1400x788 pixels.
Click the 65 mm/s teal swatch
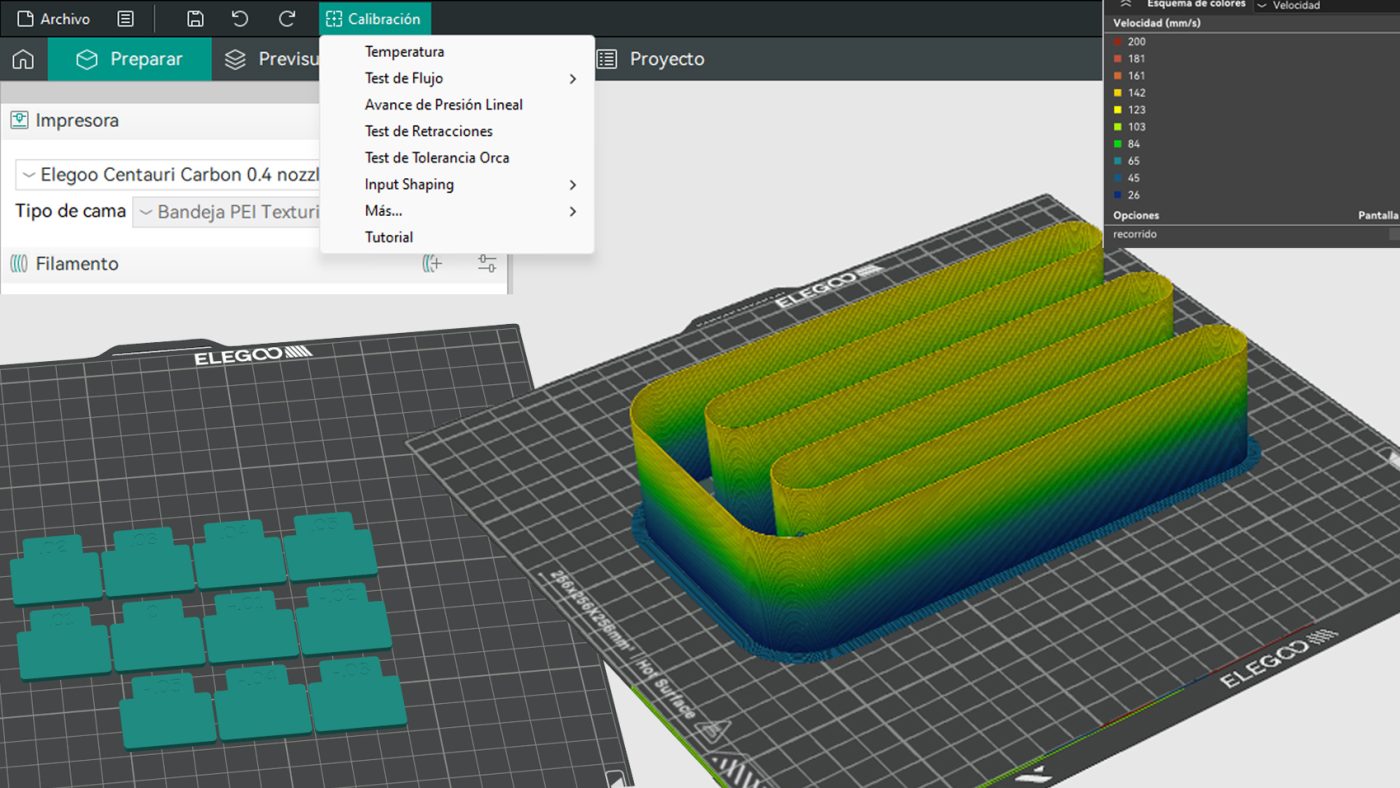(1118, 161)
